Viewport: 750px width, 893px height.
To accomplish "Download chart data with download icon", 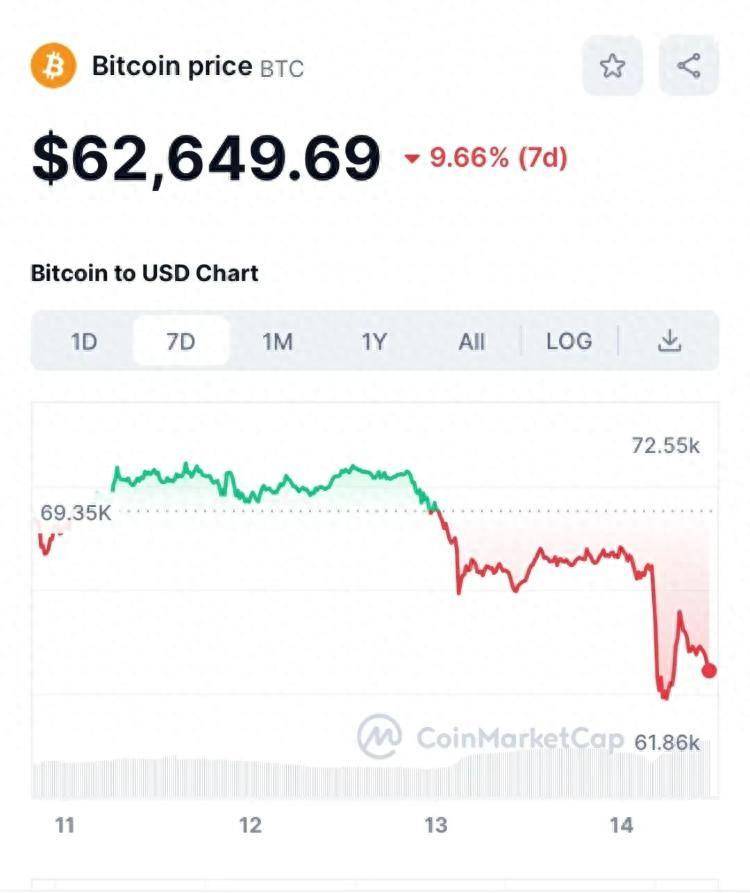I will click(669, 341).
